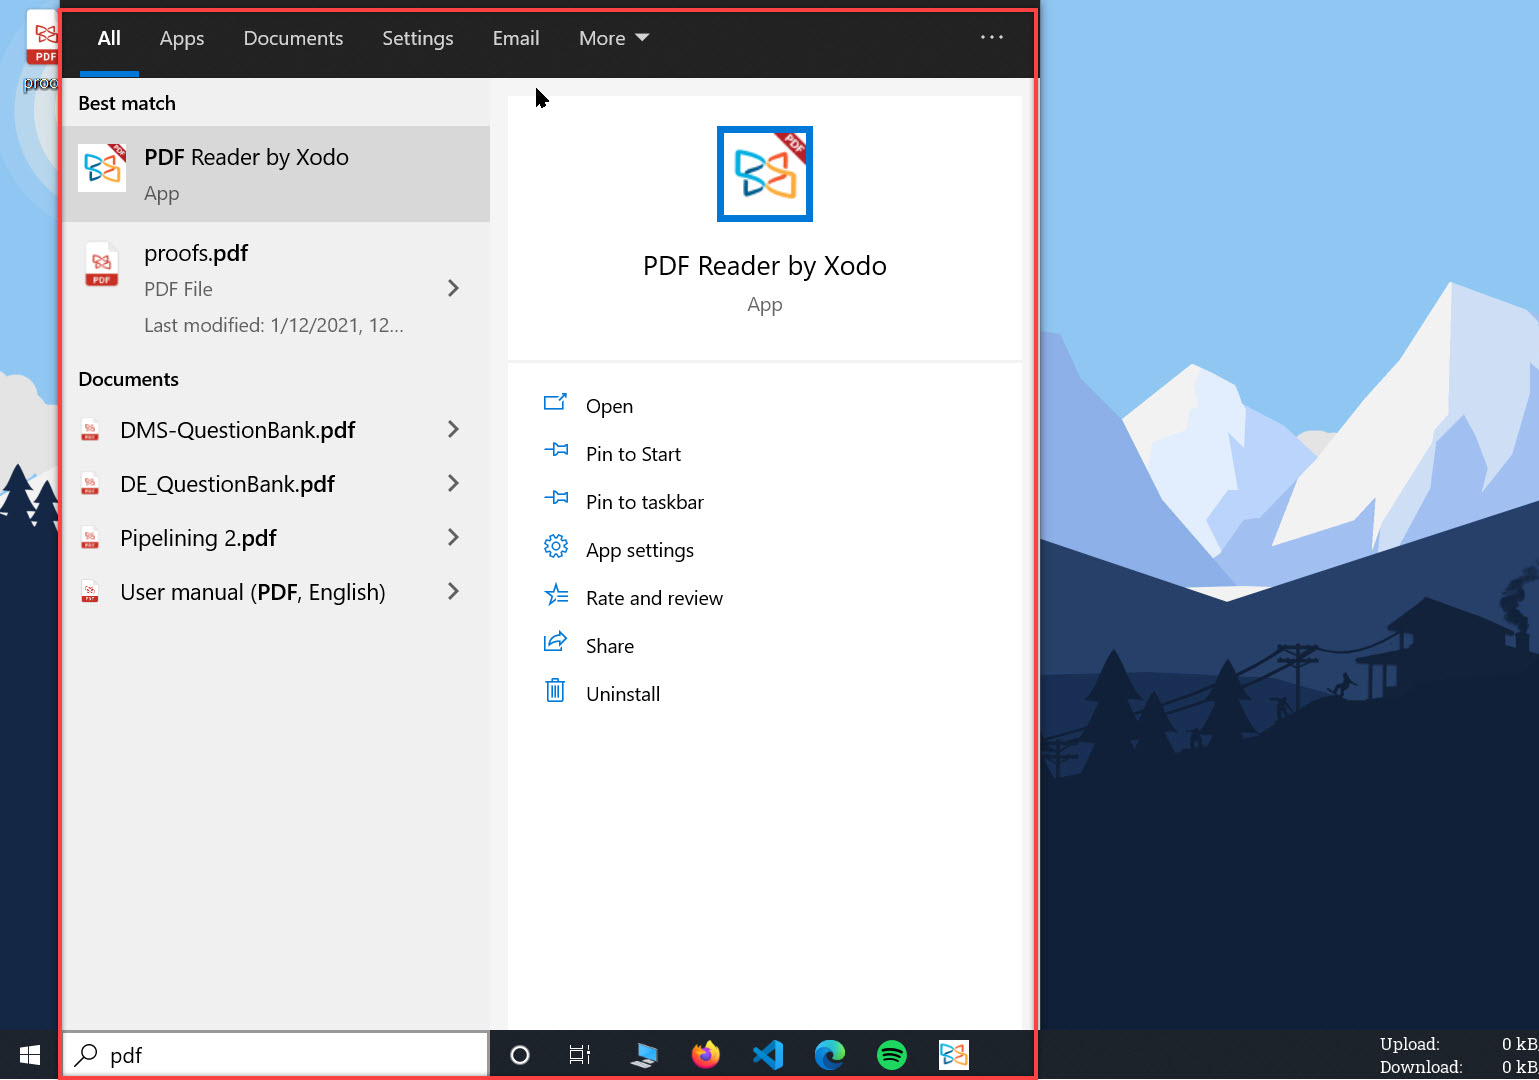This screenshot has height=1080, width=1539.
Task: Open the three-dots options menu
Action: point(992,37)
